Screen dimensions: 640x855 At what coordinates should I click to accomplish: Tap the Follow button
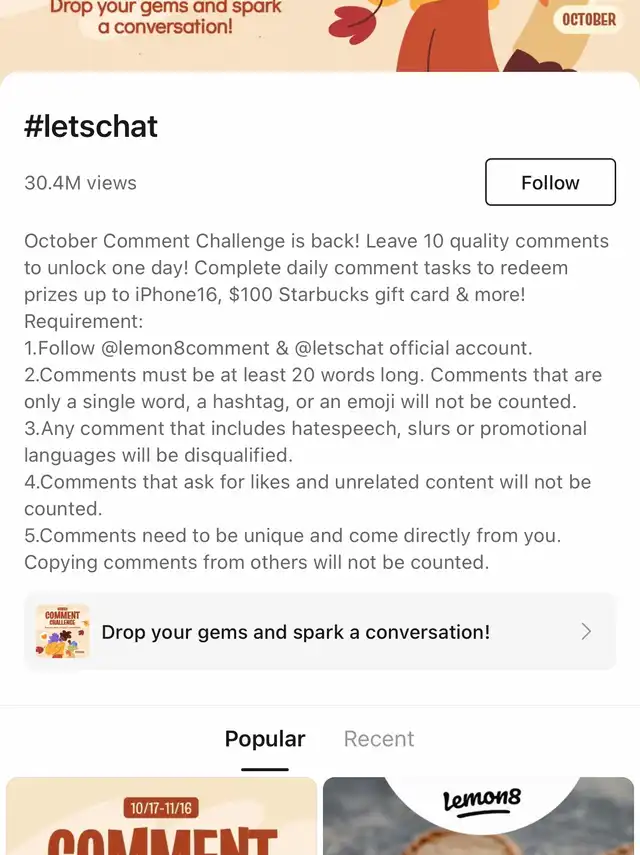(x=550, y=183)
